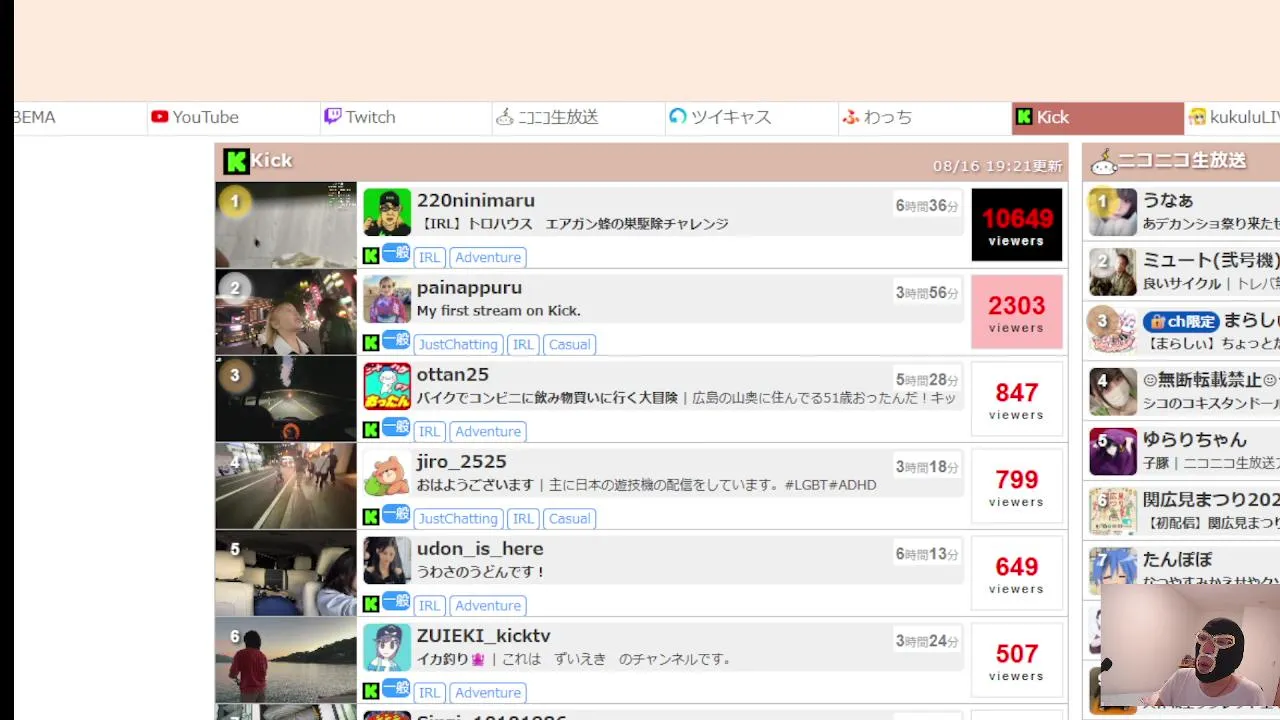
Task: Open ミュート(弐号機) avatar in Niconico list
Action: (x=1113, y=272)
